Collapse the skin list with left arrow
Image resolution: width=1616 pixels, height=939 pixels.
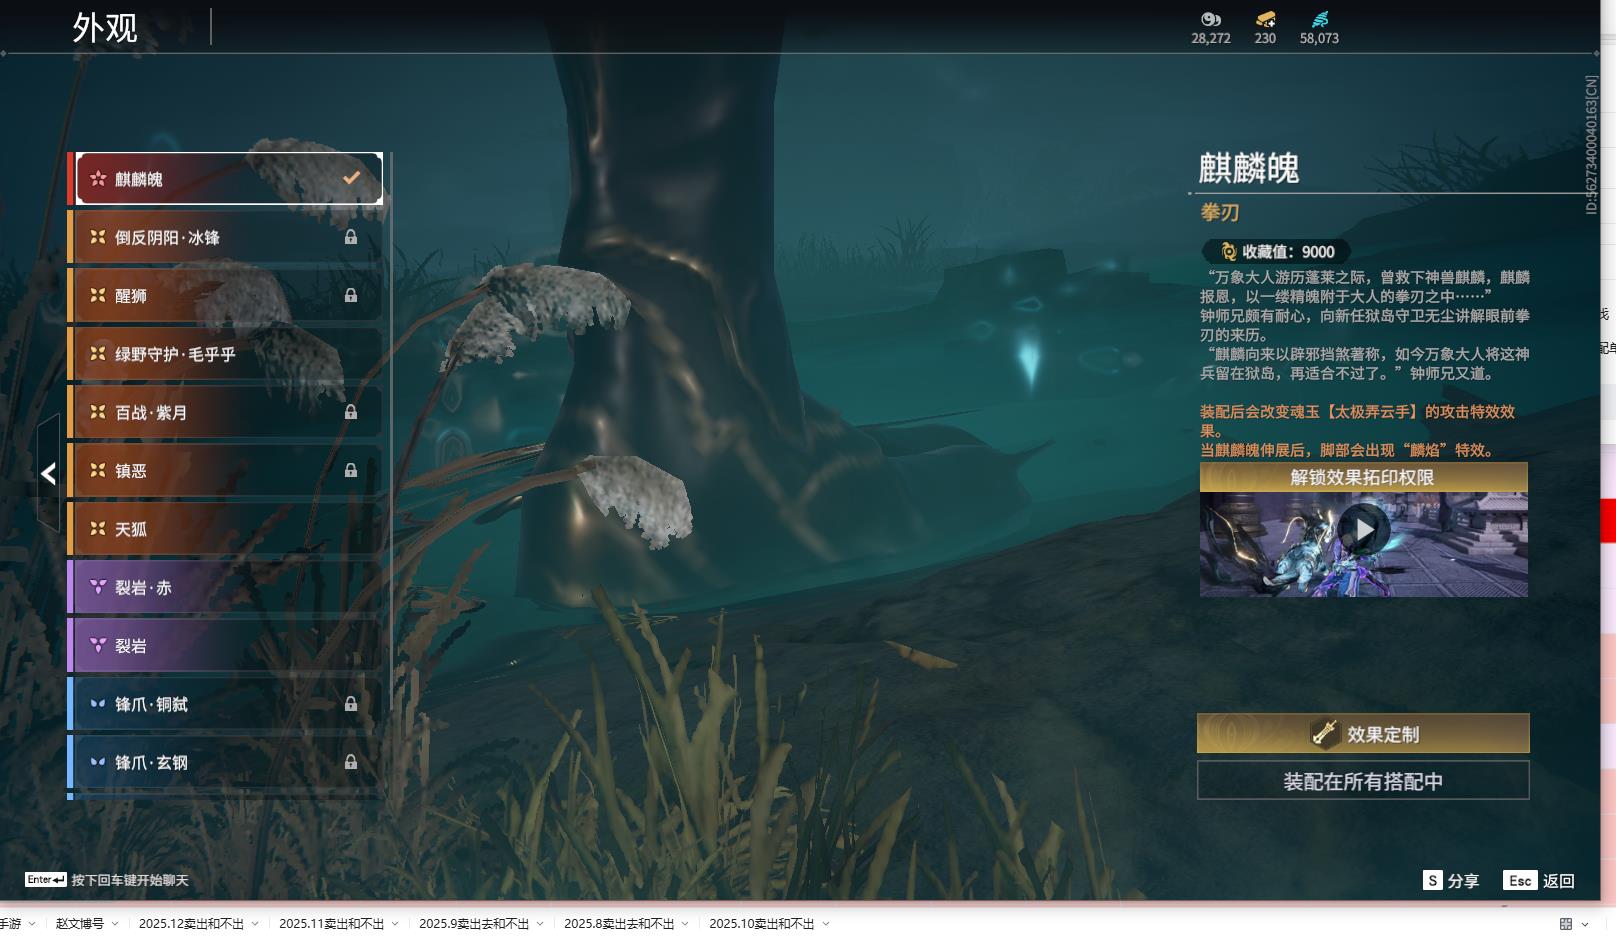pos(48,473)
